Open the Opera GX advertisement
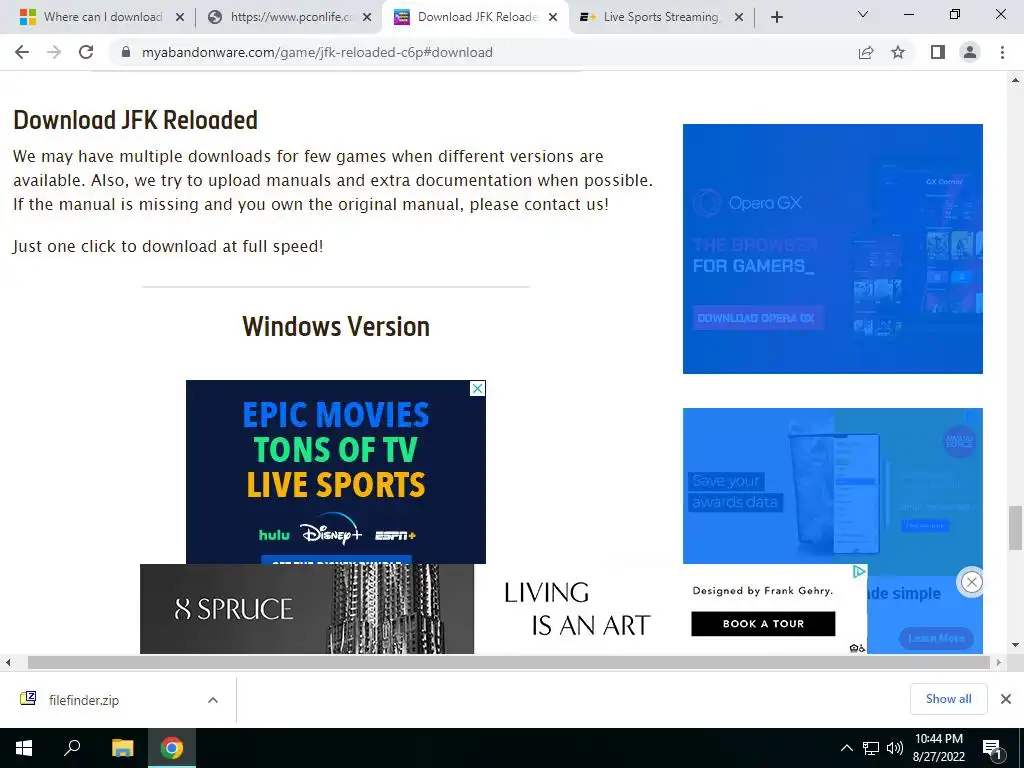 click(x=833, y=249)
